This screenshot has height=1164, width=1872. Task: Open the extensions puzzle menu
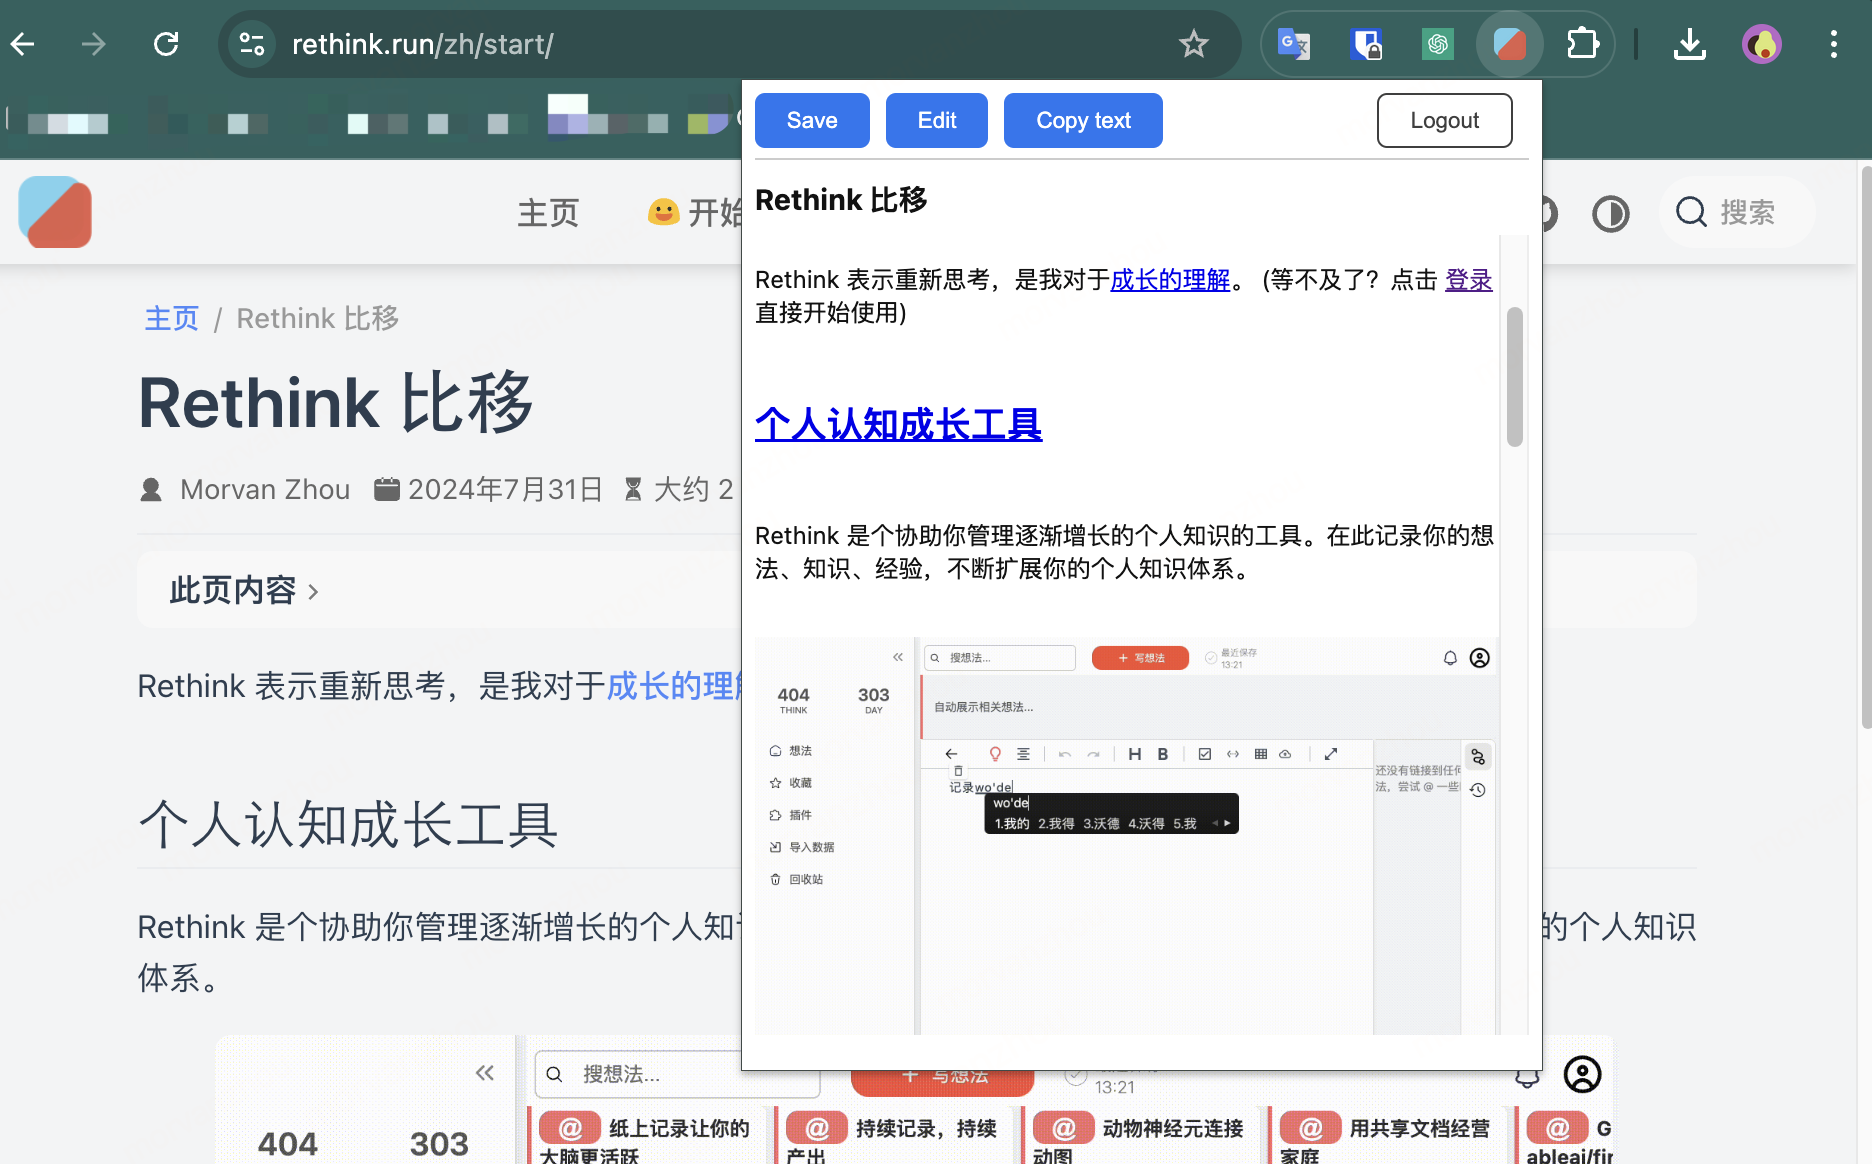[1582, 44]
